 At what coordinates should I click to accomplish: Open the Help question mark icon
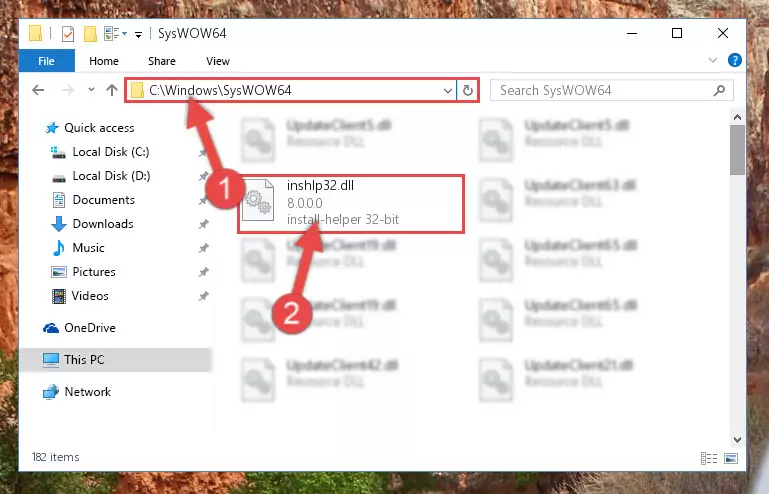[734, 60]
